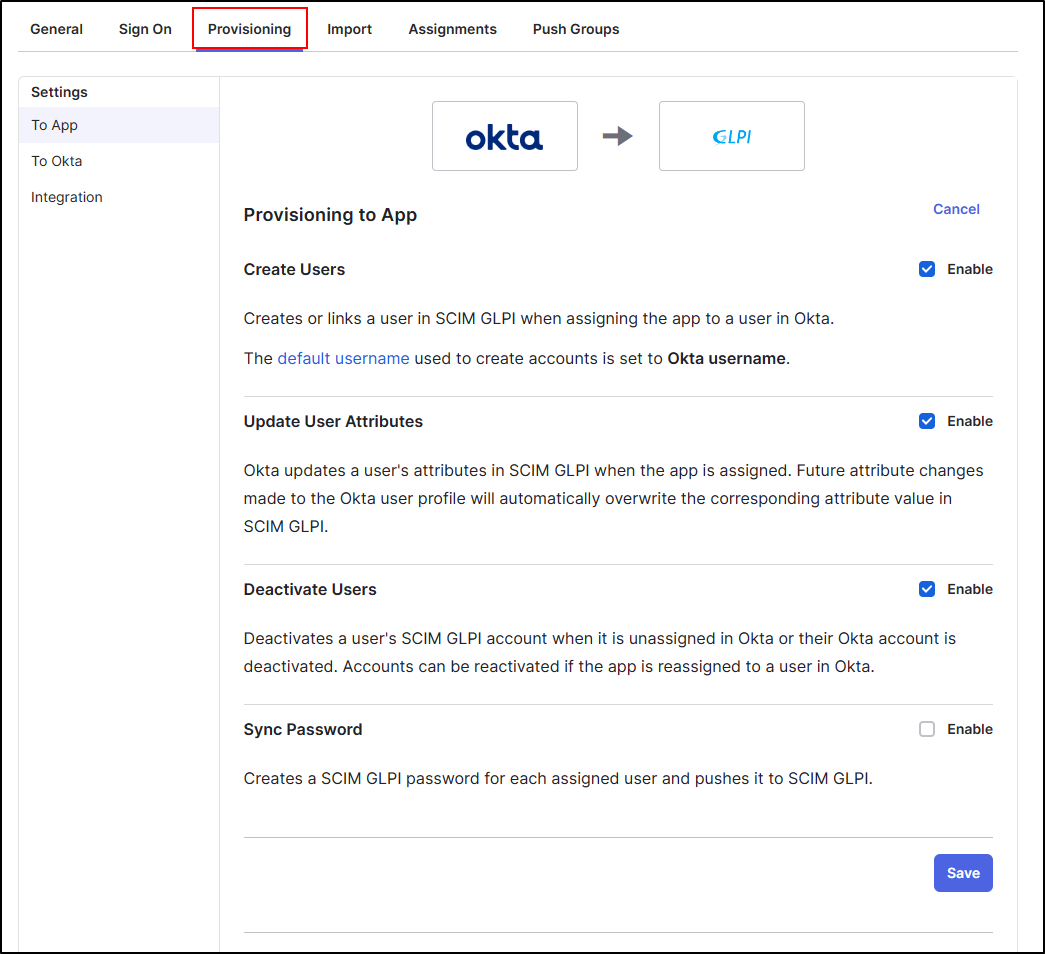Image resolution: width=1045 pixels, height=954 pixels.
Task: Select the Provisioning tab
Action: click(x=249, y=29)
